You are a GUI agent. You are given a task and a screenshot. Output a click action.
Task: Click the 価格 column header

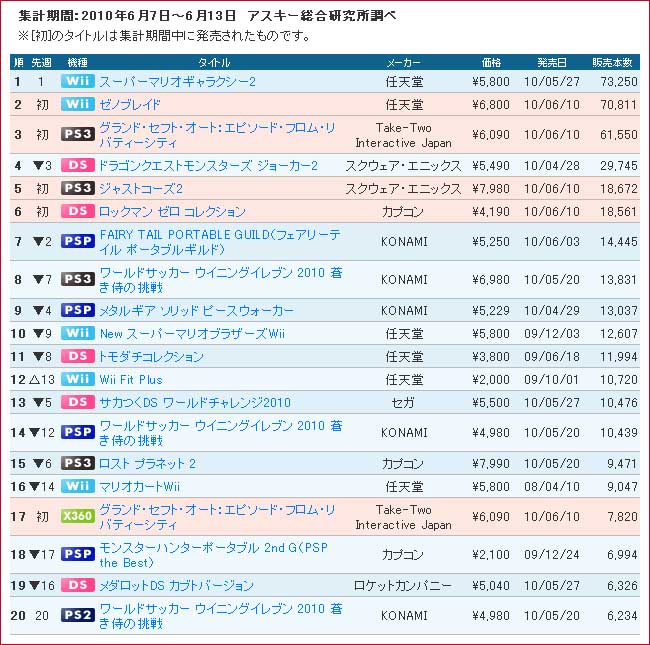point(491,63)
